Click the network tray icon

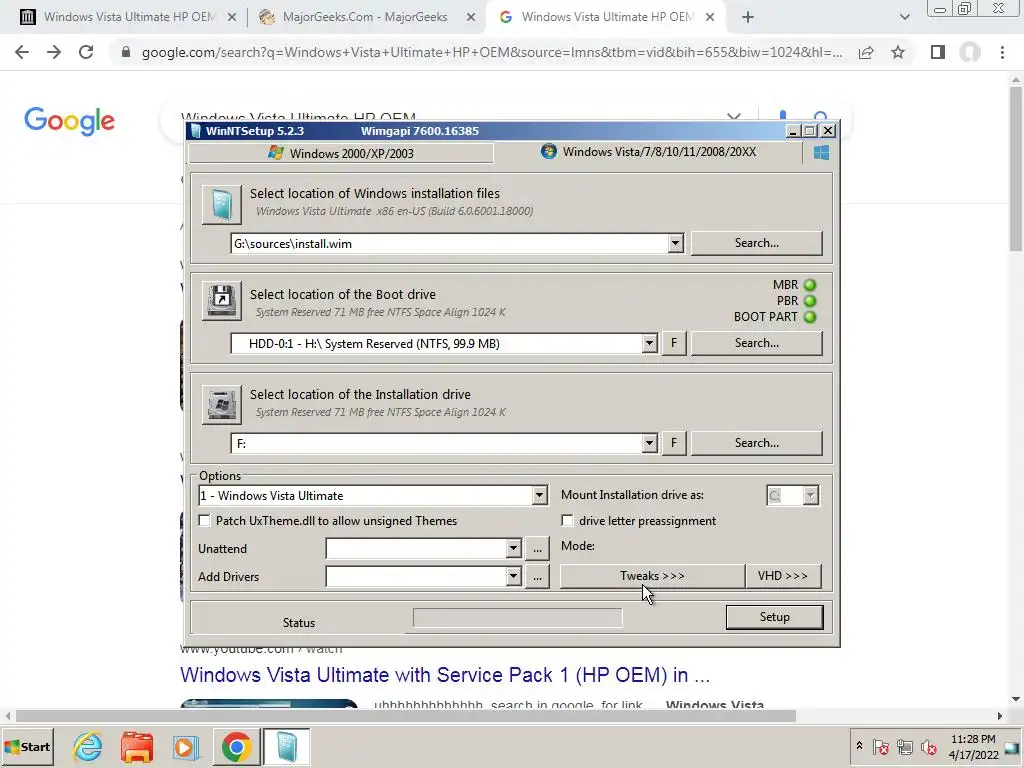pos(904,746)
